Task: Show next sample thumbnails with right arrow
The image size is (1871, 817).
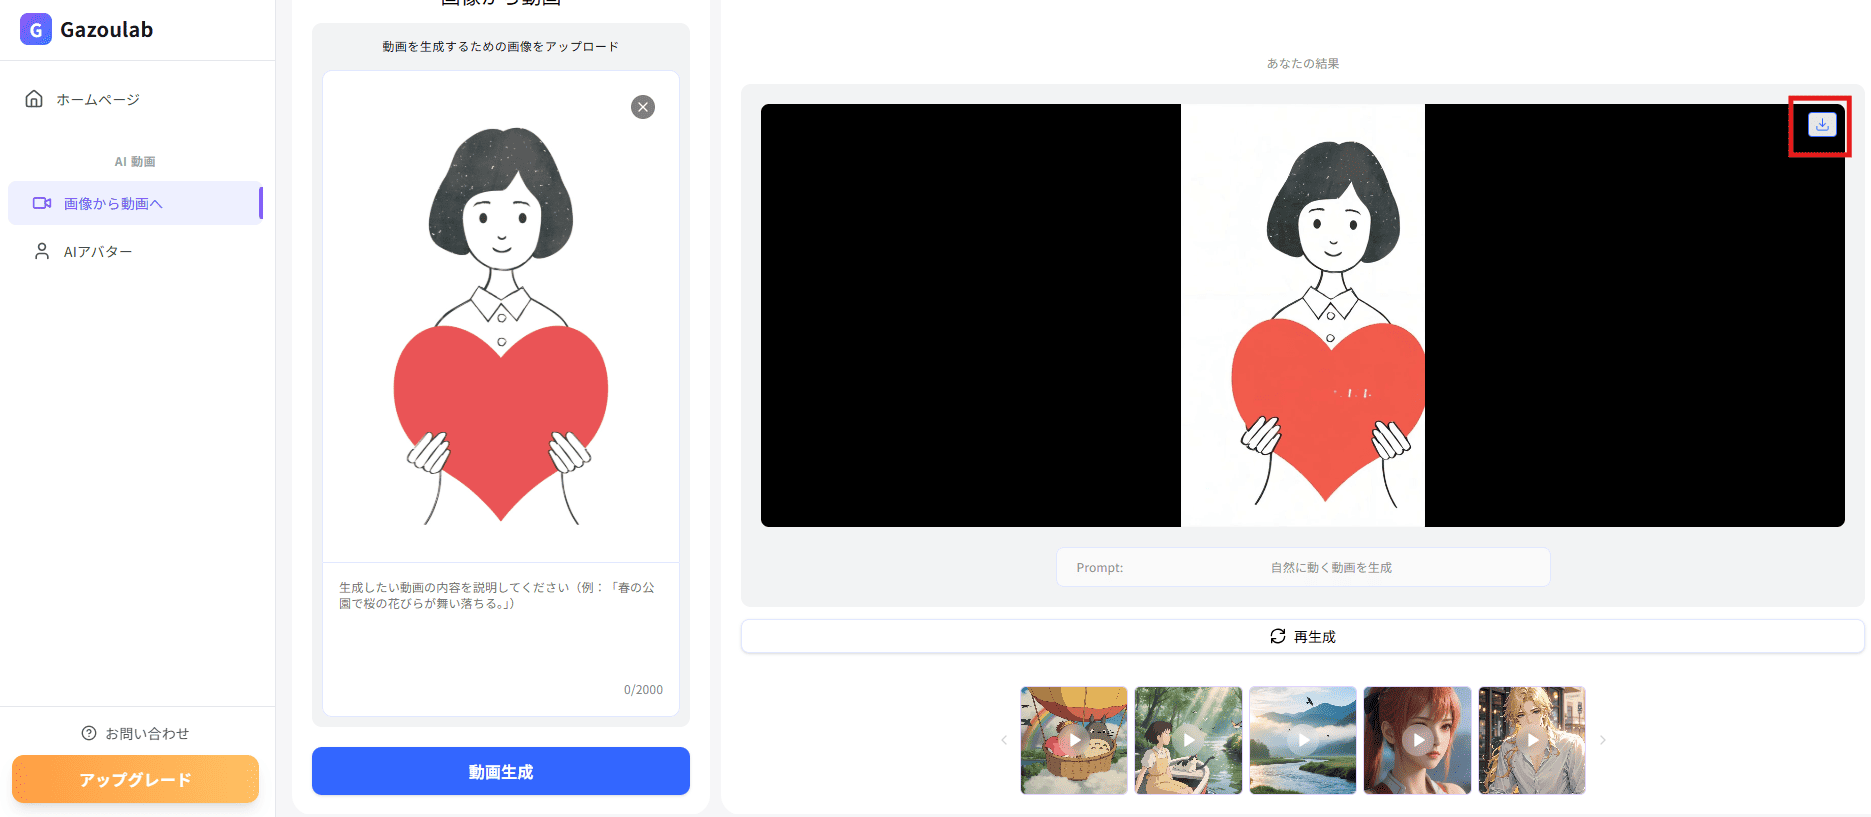Action: tap(1602, 740)
